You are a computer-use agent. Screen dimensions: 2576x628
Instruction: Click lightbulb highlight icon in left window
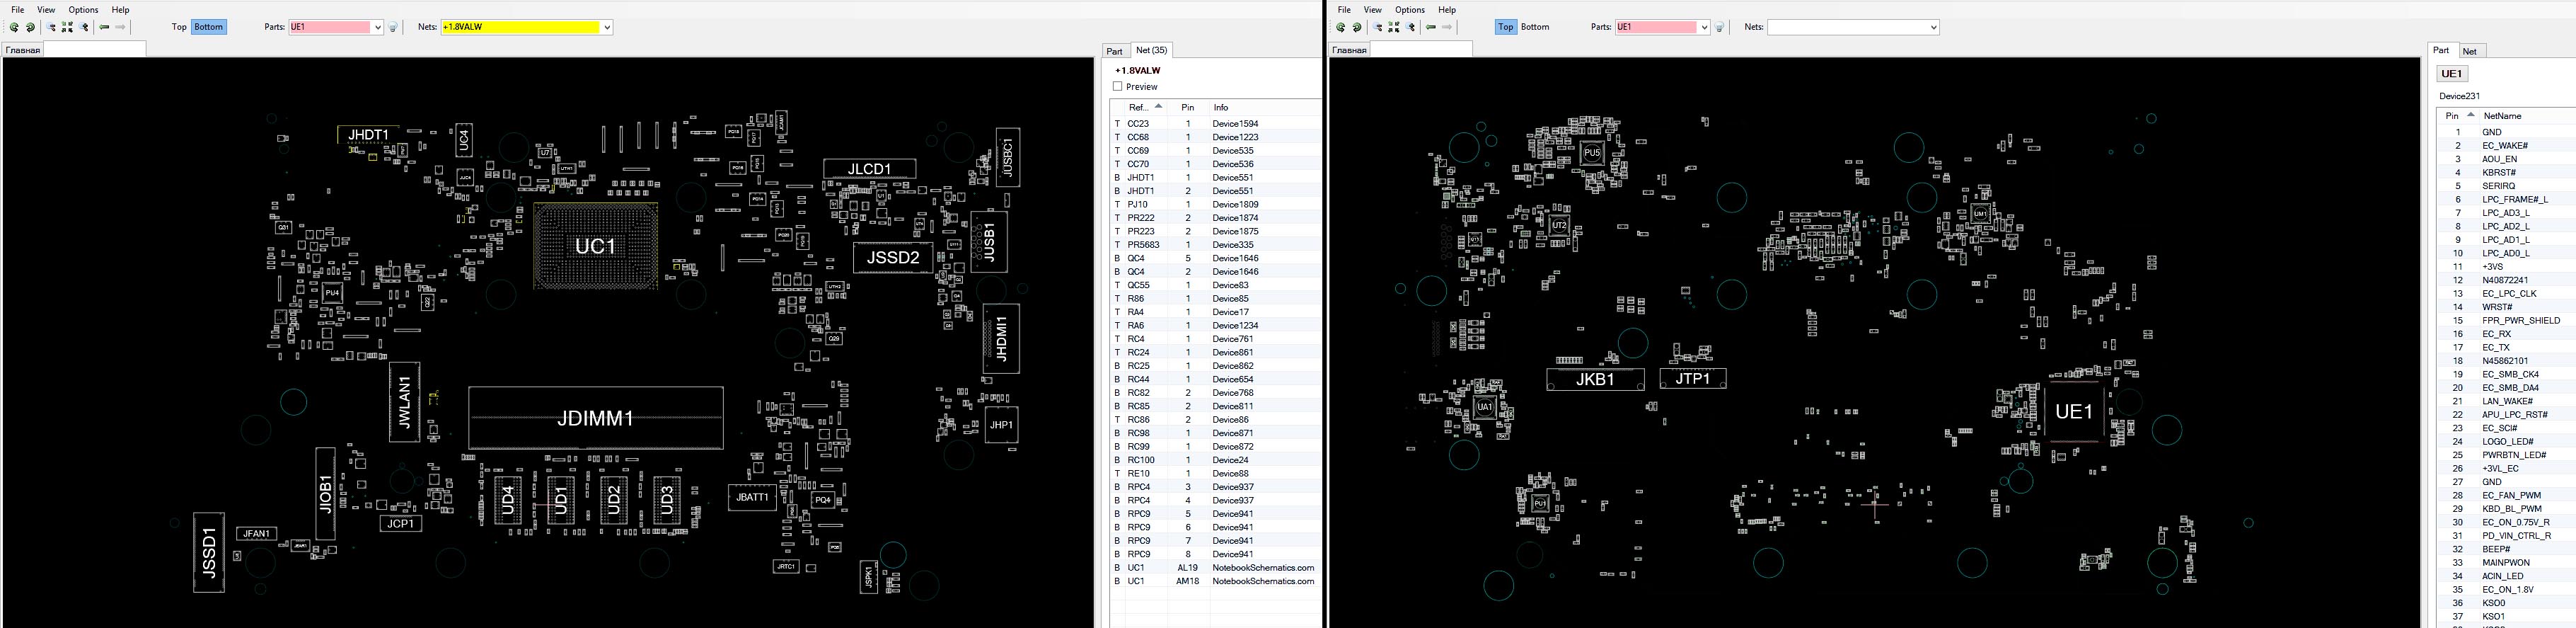(x=394, y=28)
